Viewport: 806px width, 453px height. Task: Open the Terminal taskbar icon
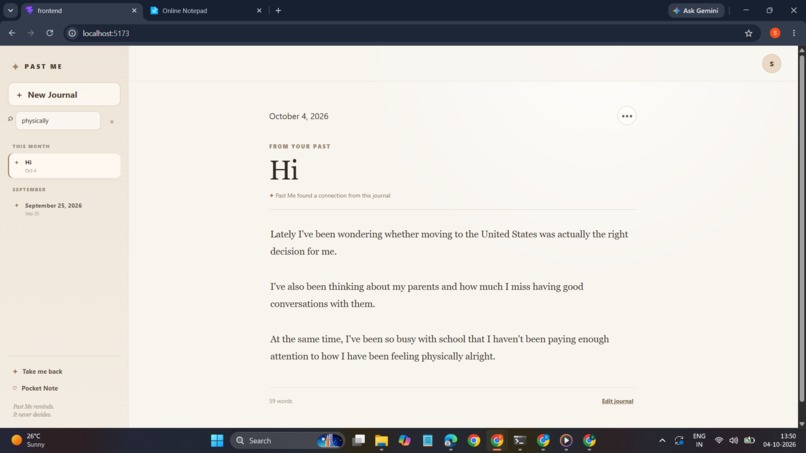coord(520,441)
